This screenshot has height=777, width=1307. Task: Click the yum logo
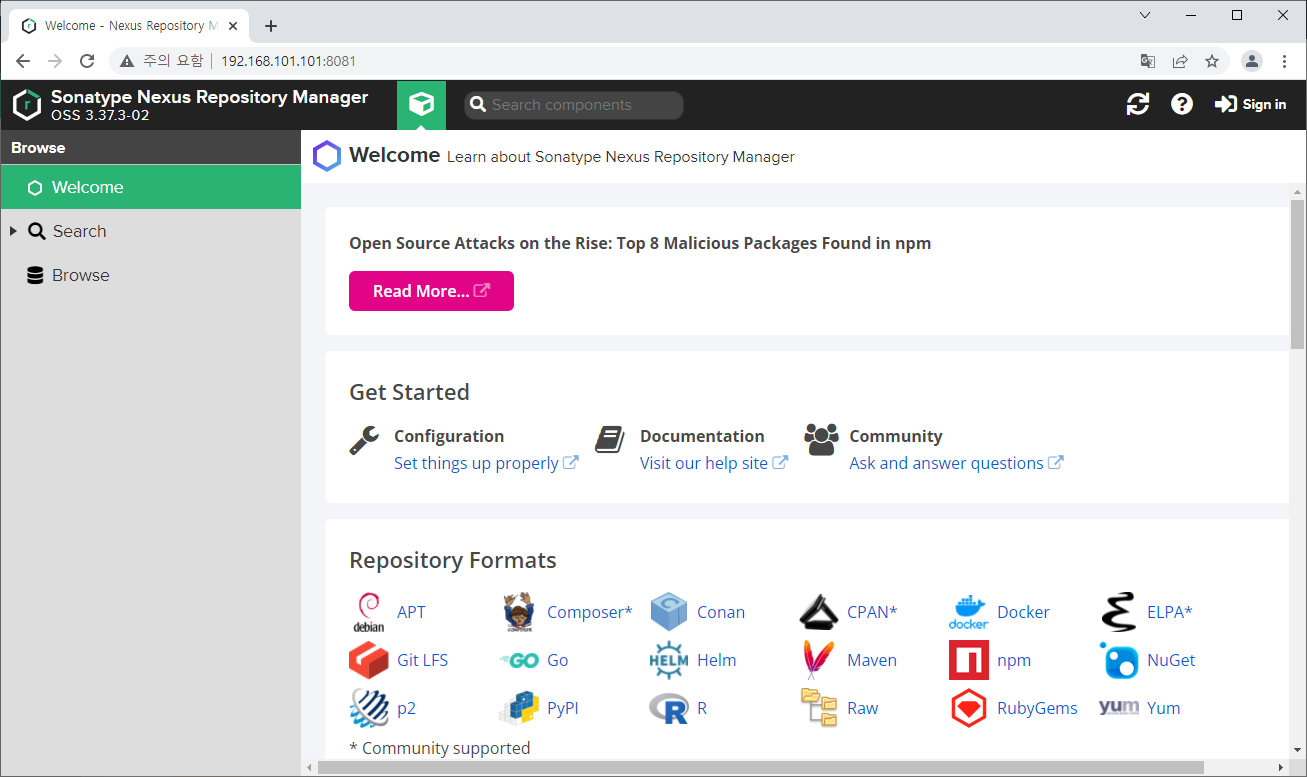coord(1119,707)
